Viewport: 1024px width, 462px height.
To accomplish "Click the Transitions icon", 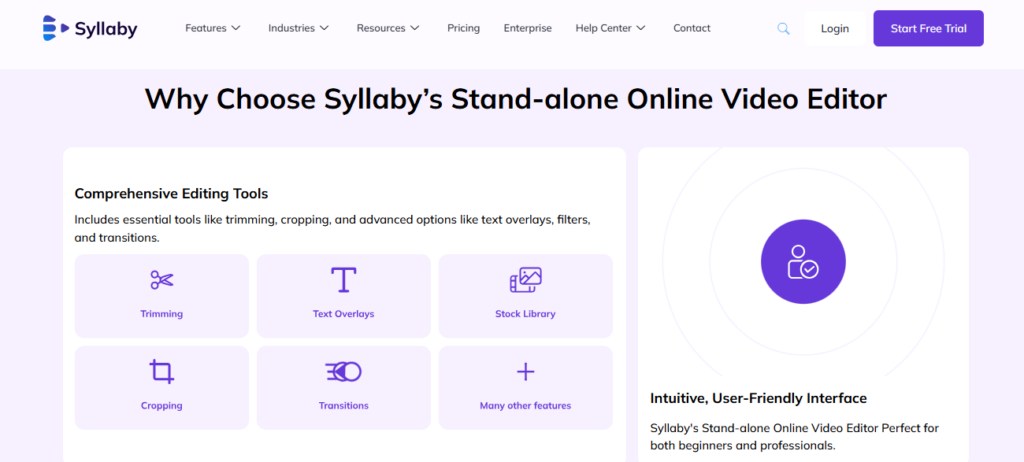I will click(344, 372).
